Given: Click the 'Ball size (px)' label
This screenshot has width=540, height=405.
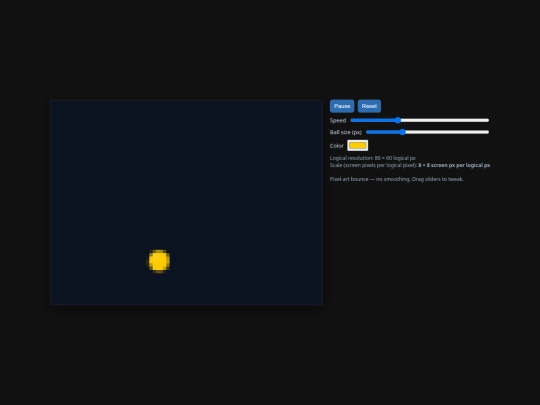Looking at the screenshot, I should click(346, 132).
